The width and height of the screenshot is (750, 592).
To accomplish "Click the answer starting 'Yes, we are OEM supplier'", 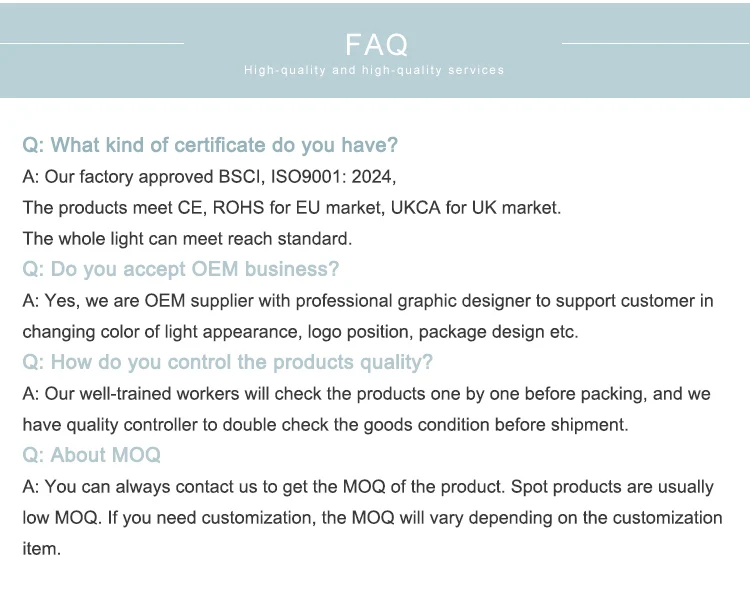I will tap(368, 301).
